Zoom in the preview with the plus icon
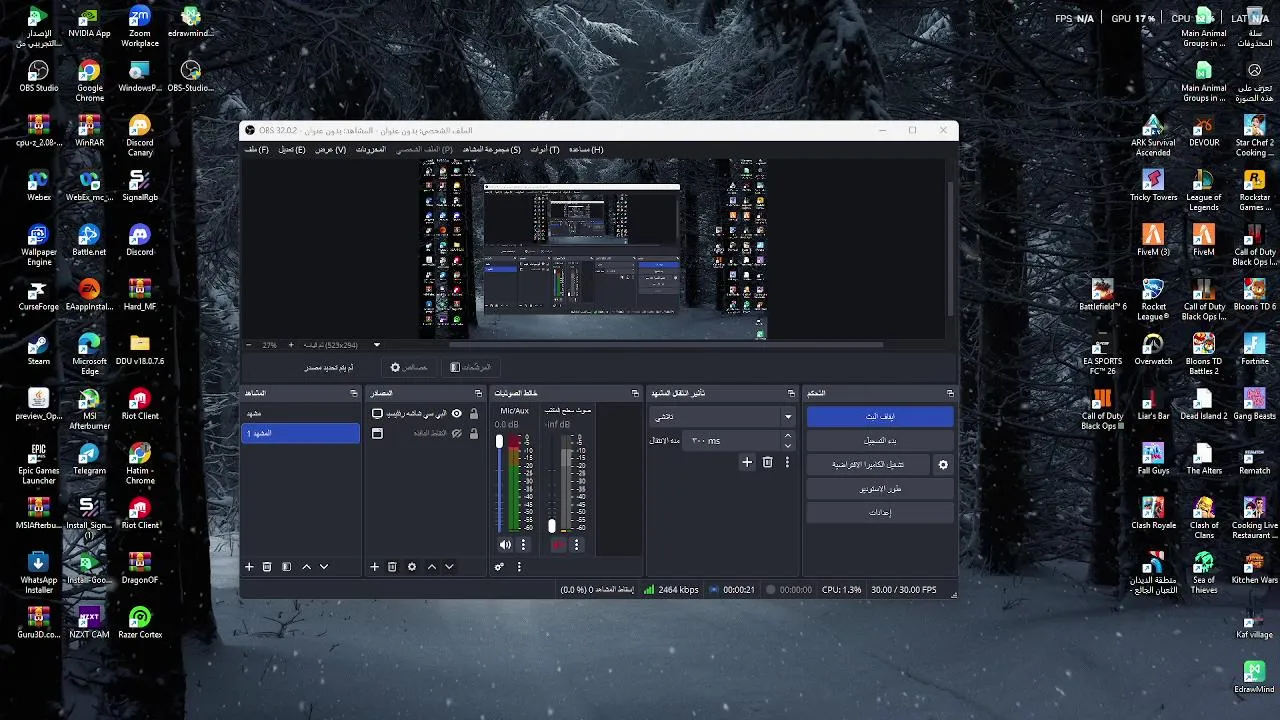The height and width of the screenshot is (720, 1280). 291,345
